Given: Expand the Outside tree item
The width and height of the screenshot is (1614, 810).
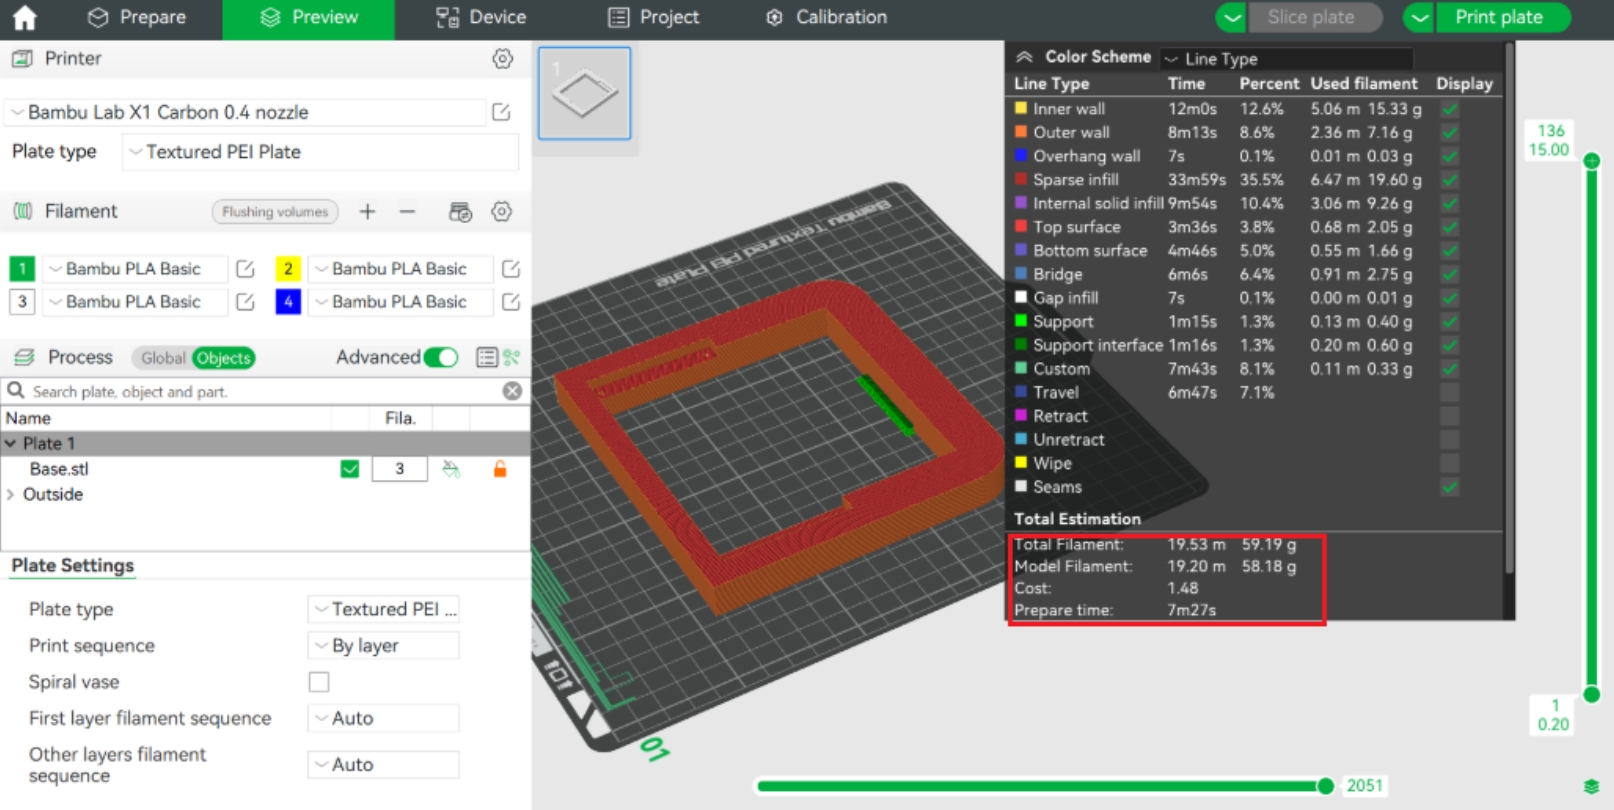Looking at the screenshot, I should [10, 495].
